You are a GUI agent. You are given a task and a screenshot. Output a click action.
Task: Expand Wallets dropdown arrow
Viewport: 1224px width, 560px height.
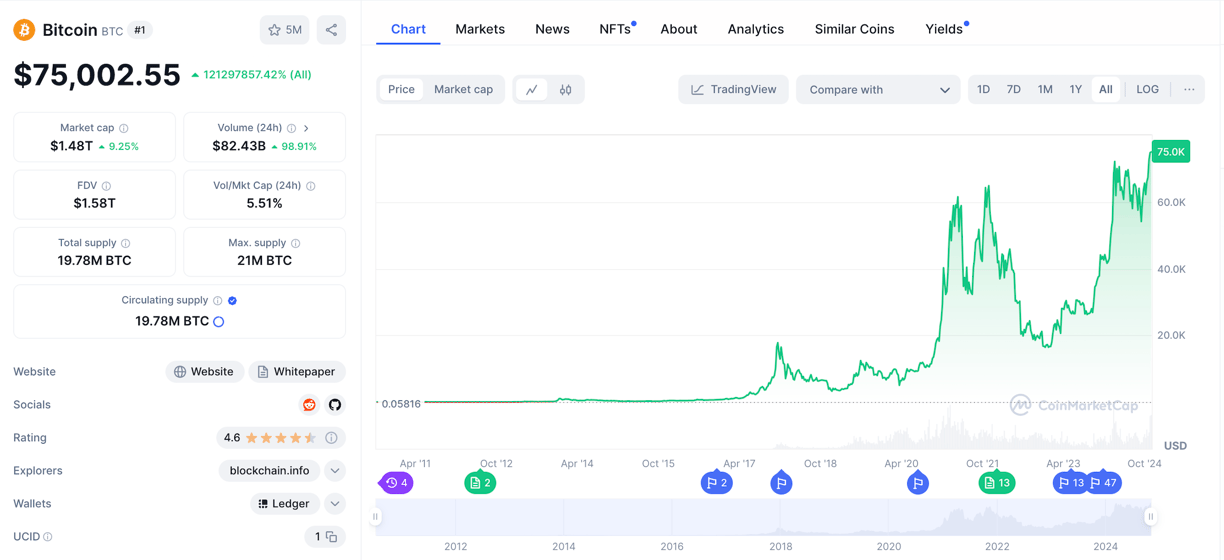(x=335, y=504)
